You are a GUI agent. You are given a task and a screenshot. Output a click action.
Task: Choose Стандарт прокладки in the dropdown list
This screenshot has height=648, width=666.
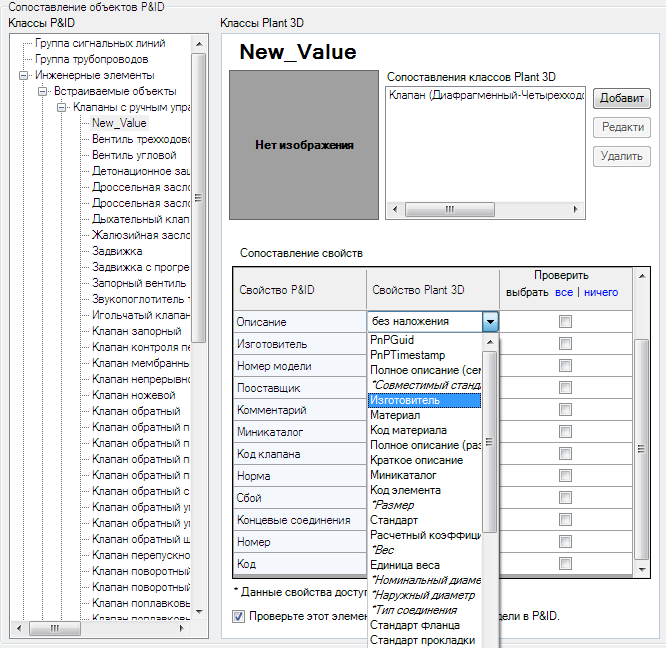point(422,640)
